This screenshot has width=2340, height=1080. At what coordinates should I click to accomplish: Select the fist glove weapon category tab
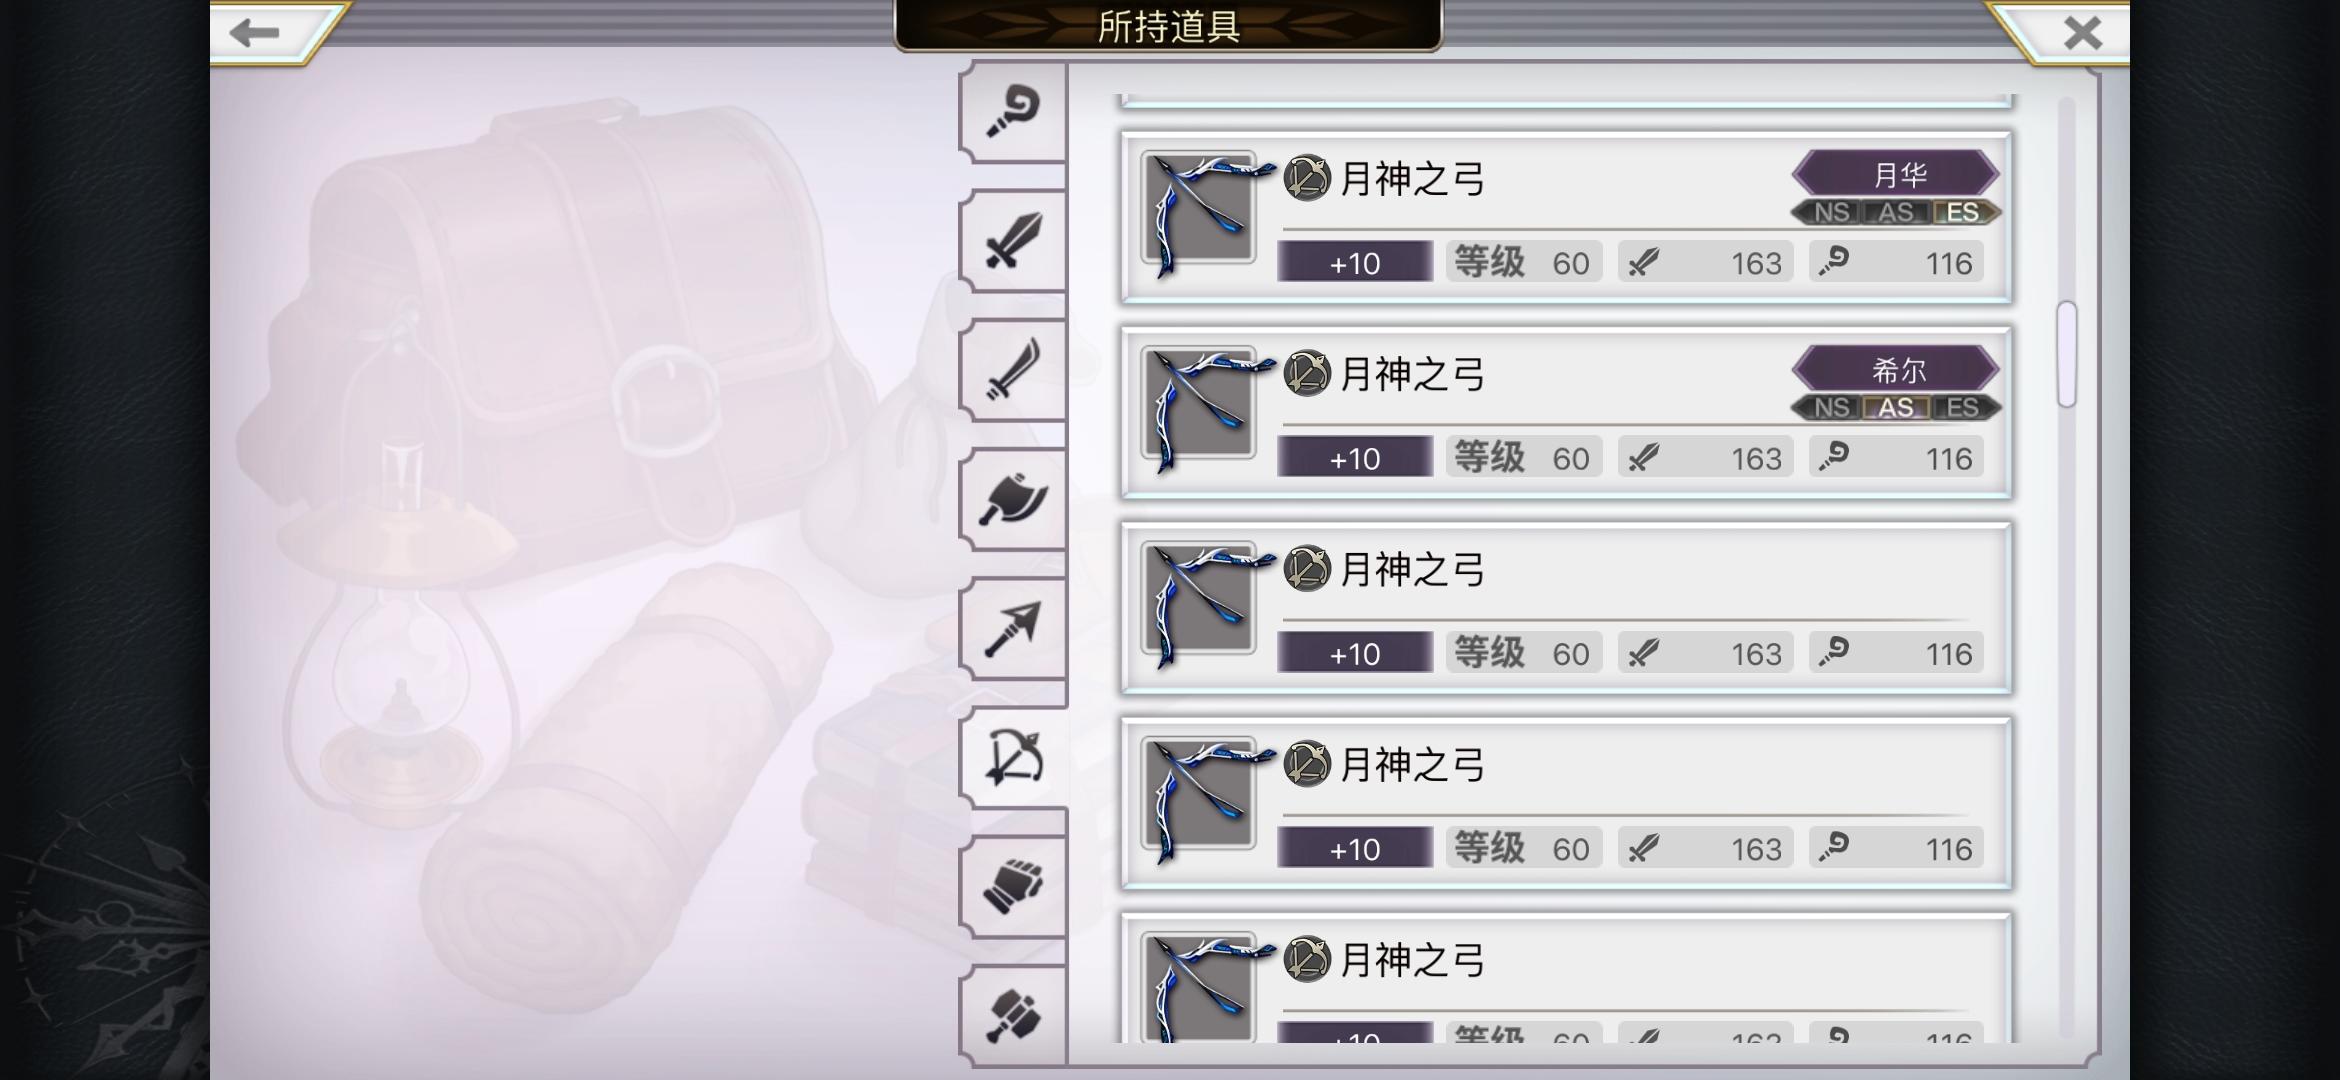click(1012, 887)
